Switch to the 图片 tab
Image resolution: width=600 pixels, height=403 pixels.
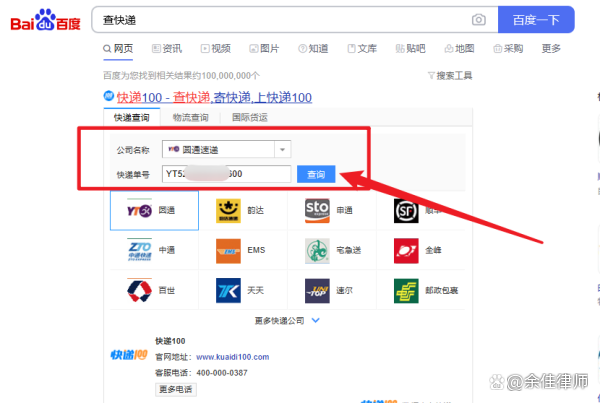pos(264,49)
